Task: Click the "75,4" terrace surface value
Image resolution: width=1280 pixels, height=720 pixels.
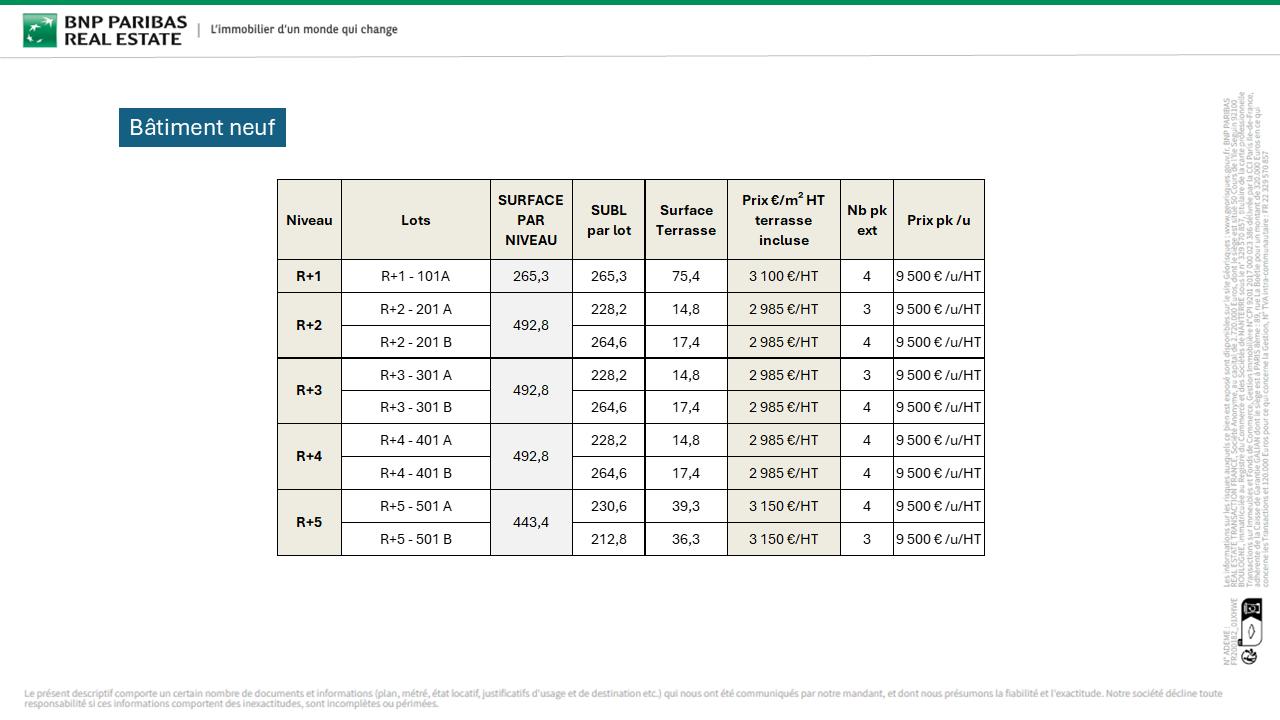Action: coord(686,276)
